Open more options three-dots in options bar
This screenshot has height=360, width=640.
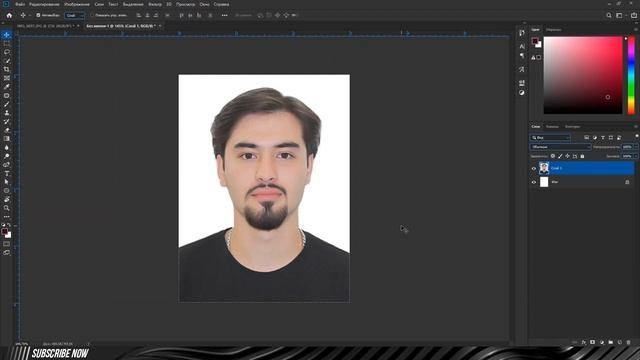pyautogui.click(x=224, y=16)
